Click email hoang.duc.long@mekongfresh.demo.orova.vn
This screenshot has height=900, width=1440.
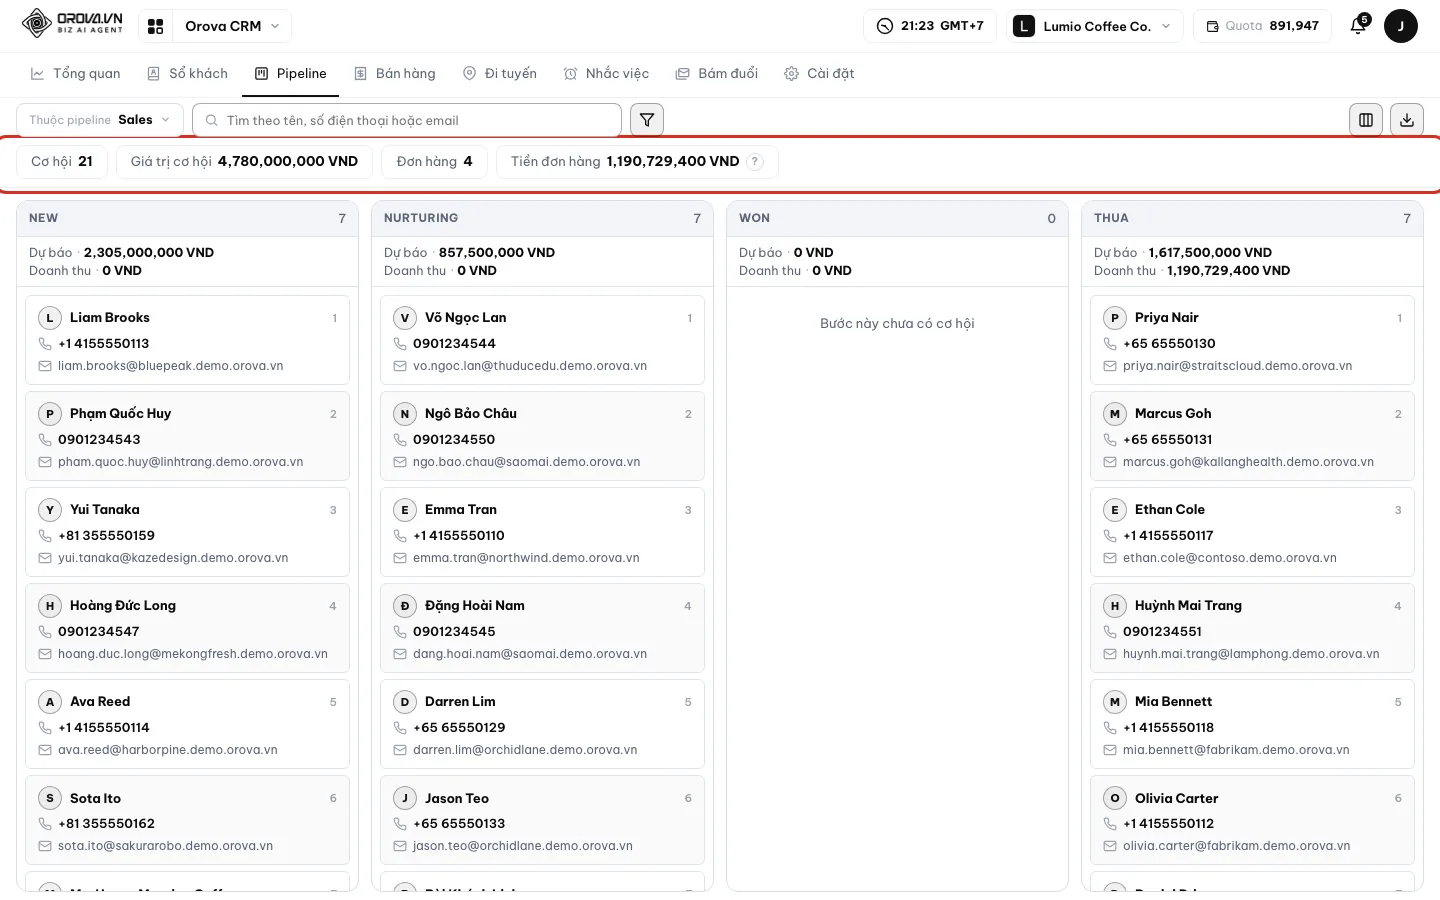[x=193, y=654]
